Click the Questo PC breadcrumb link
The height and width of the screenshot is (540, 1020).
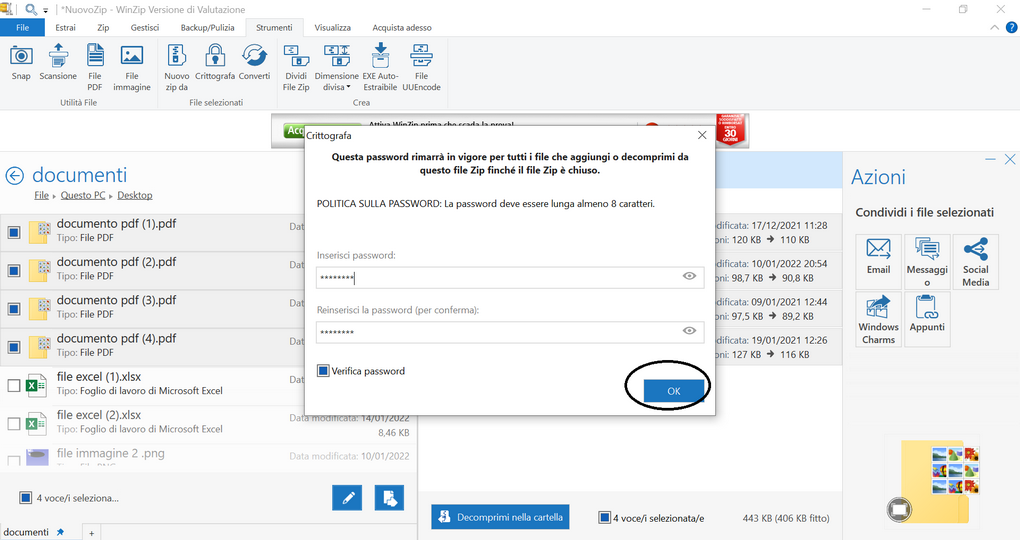[83, 195]
